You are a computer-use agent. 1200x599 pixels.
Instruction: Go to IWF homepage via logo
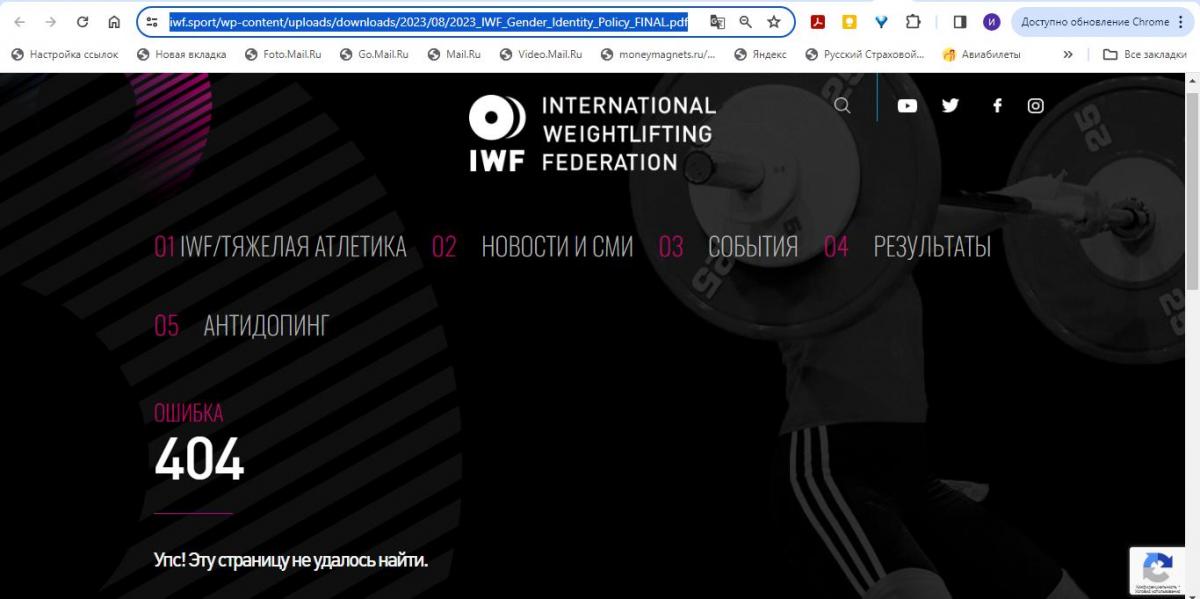click(x=593, y=133)
